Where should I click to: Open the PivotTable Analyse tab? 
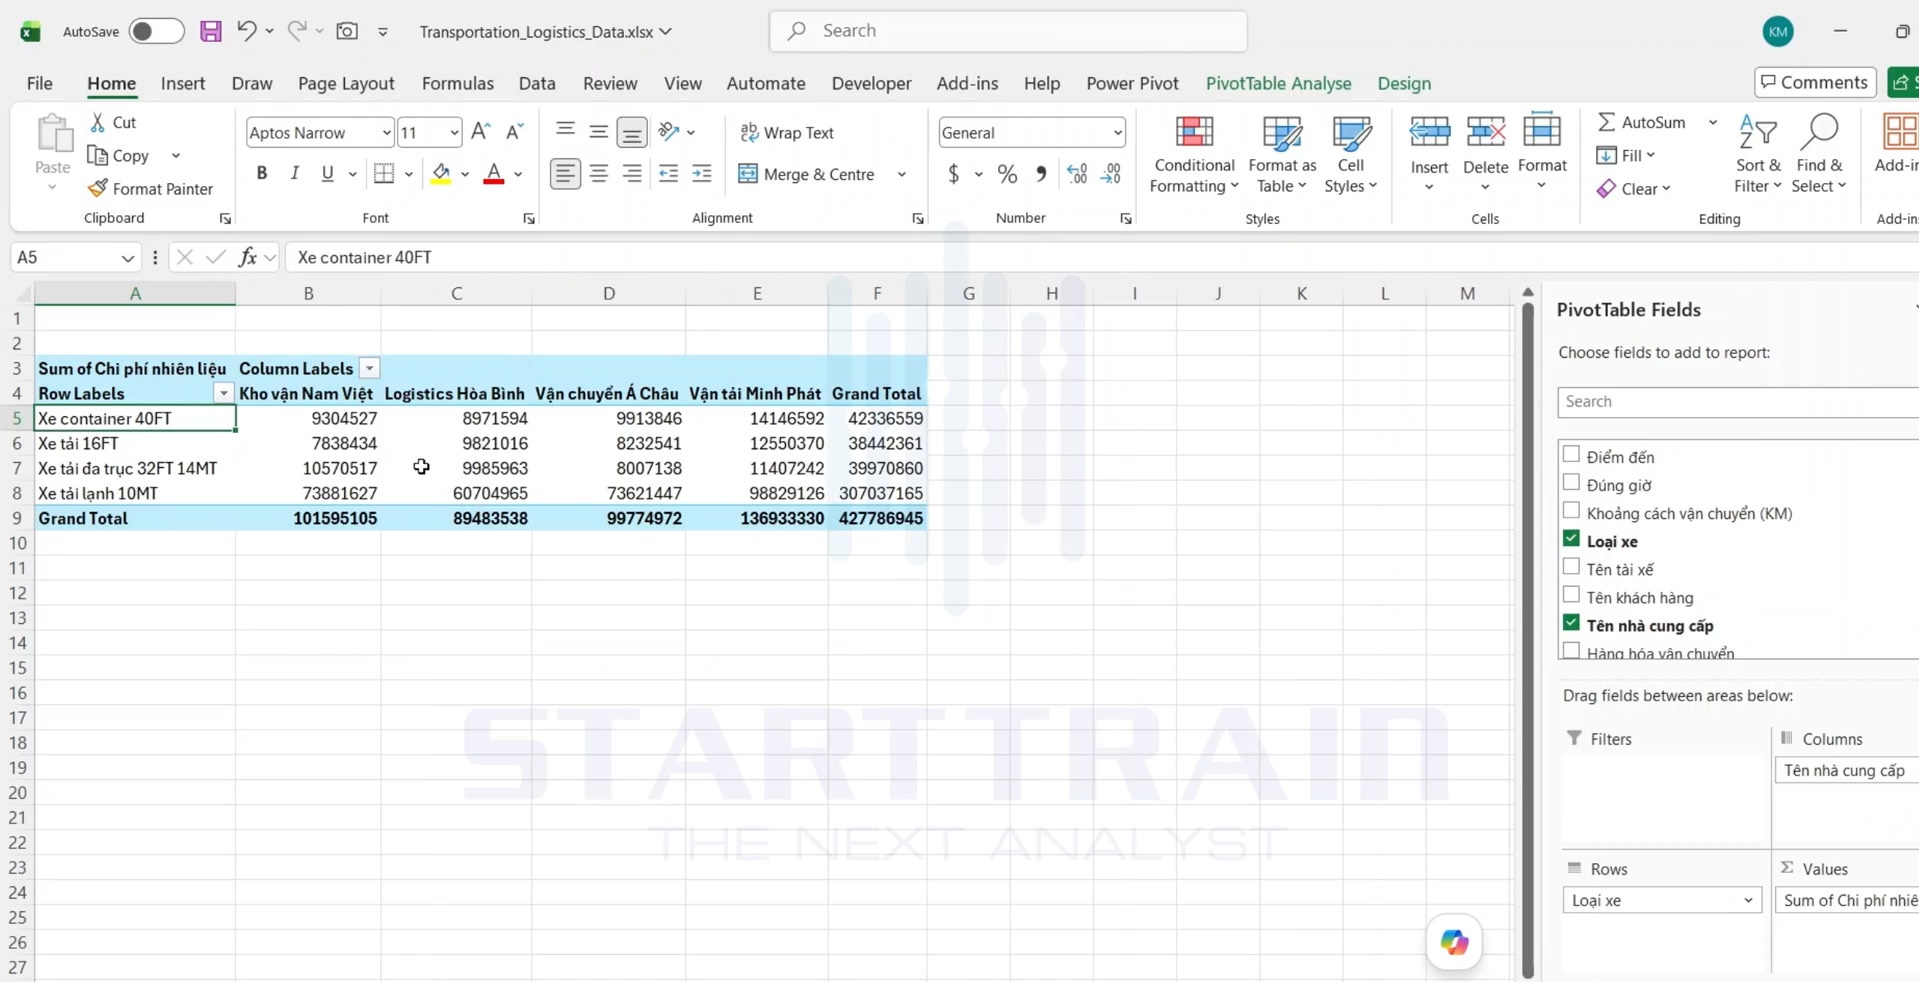1278,83
